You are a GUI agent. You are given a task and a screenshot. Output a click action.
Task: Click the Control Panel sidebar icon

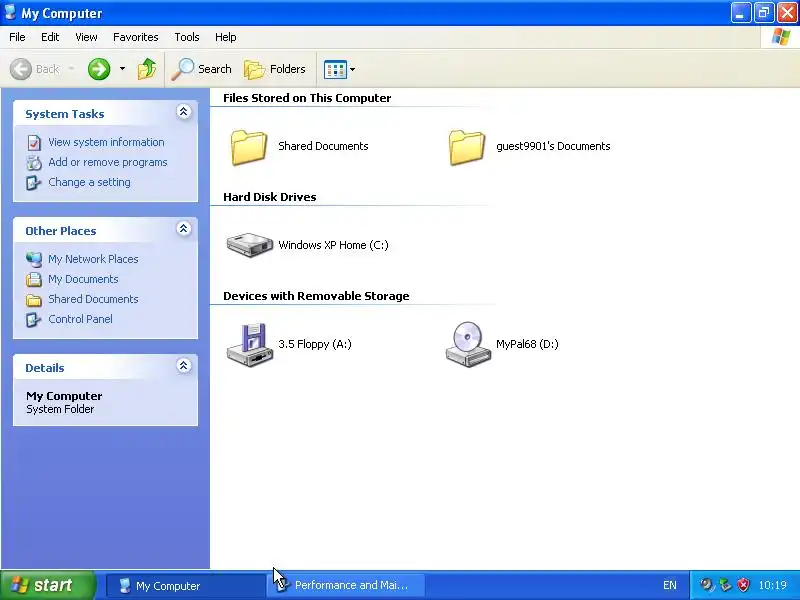click(x=34, y=320)
